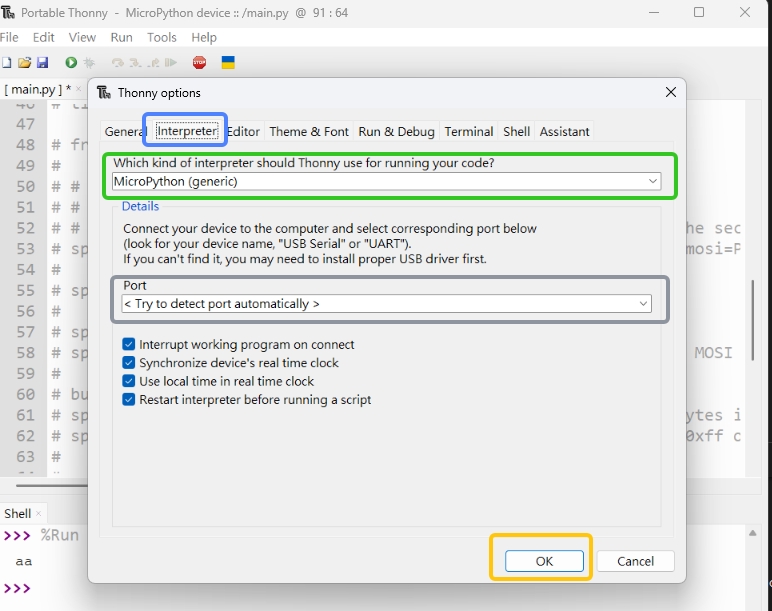Switch to the General tab

(x=124, y=131)
